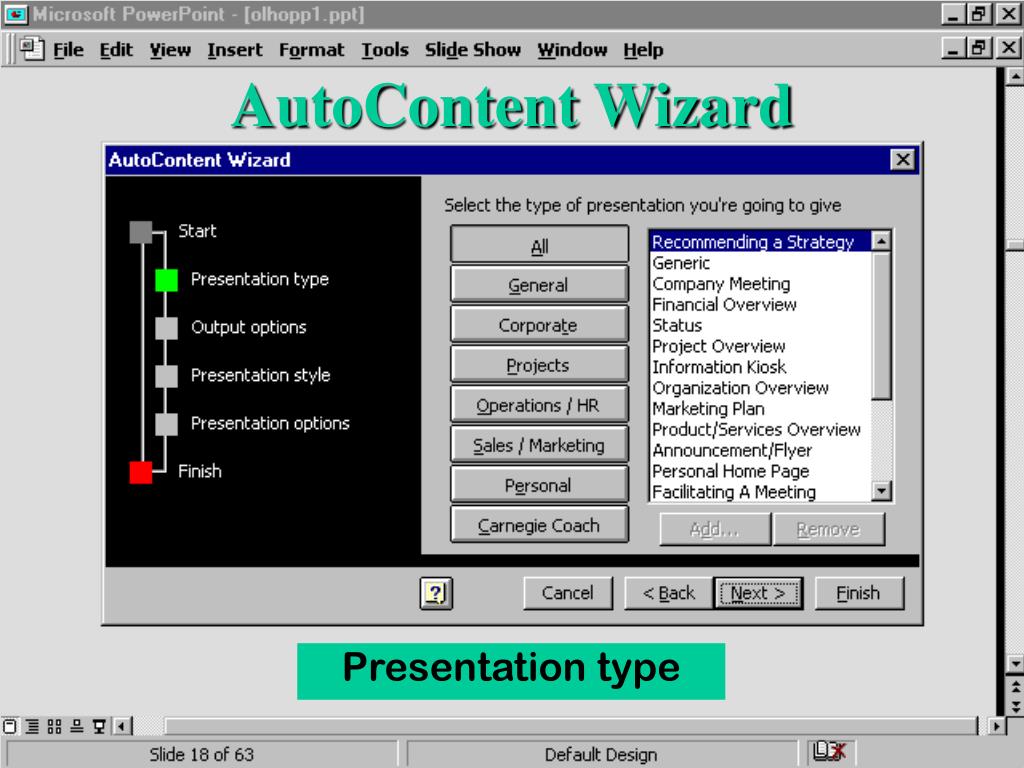The width and height of the screenshot is (1024, 768).
Task: Click the wizard help question mark button
Action: [436, 593]
